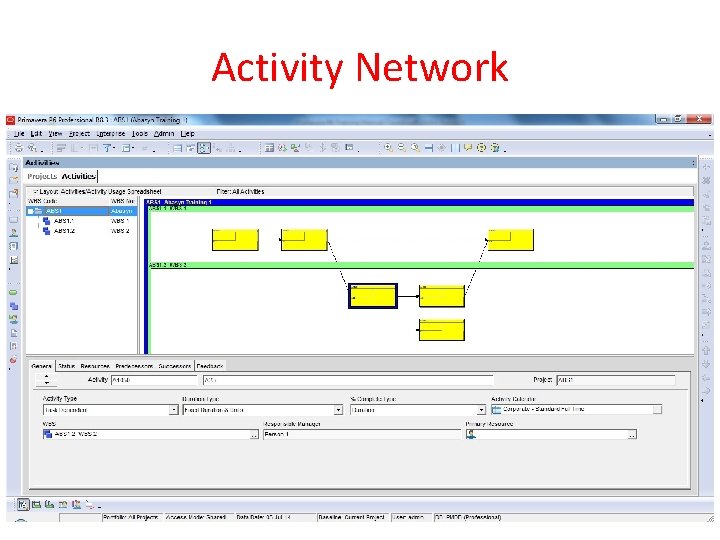Select the highlighted activity box in WBS 2
This screenshot has width=720, height=540.
[373, 296]
